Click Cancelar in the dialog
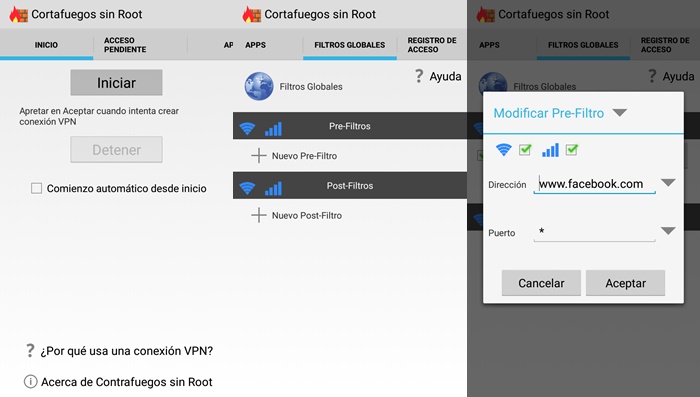700x397 pixels. tap(541, 283)
